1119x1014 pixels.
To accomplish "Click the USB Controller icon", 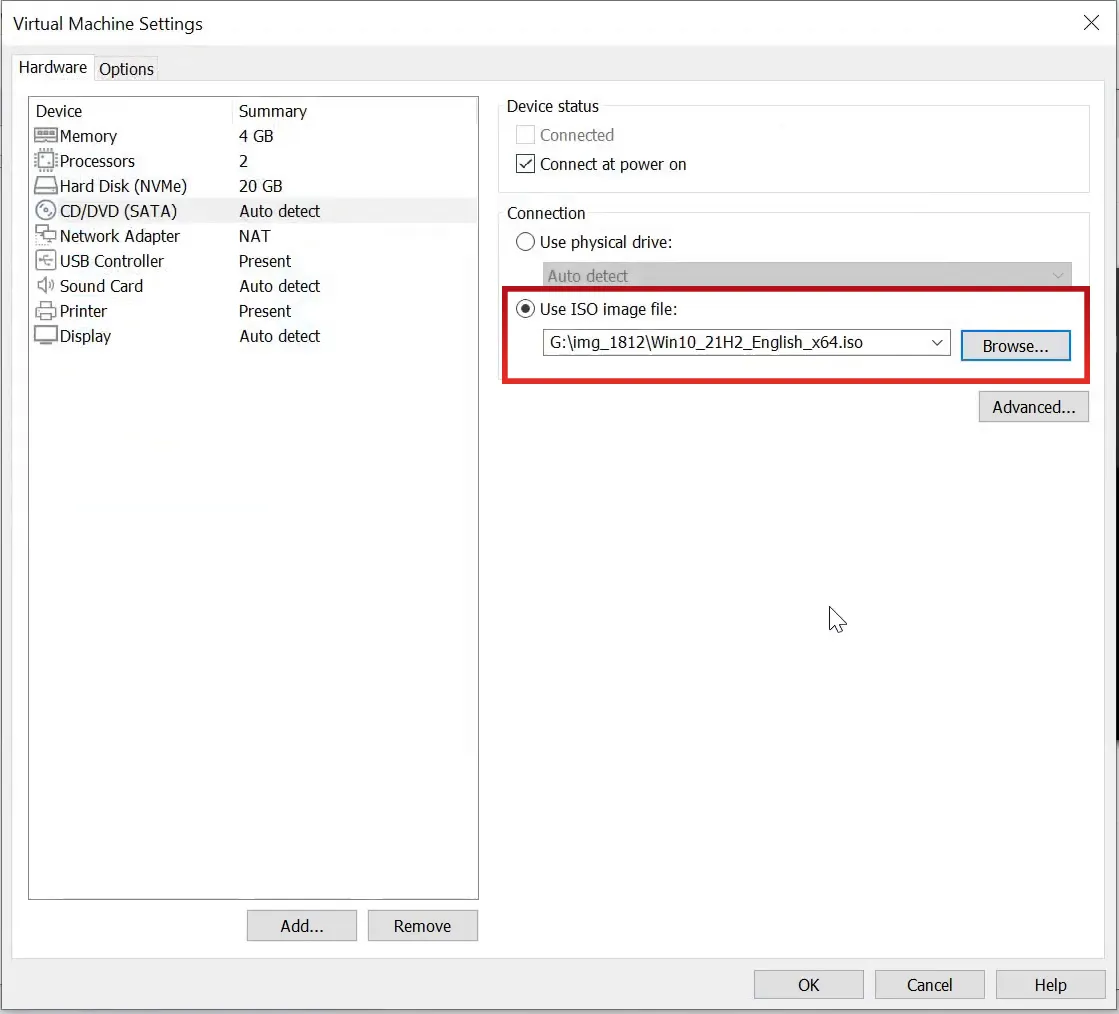I will click(x=46, y=261).
